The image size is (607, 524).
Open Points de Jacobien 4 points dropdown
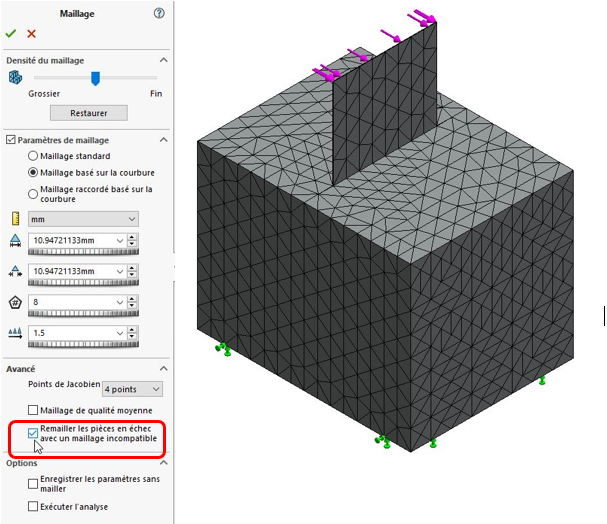[x=132, y=389]
